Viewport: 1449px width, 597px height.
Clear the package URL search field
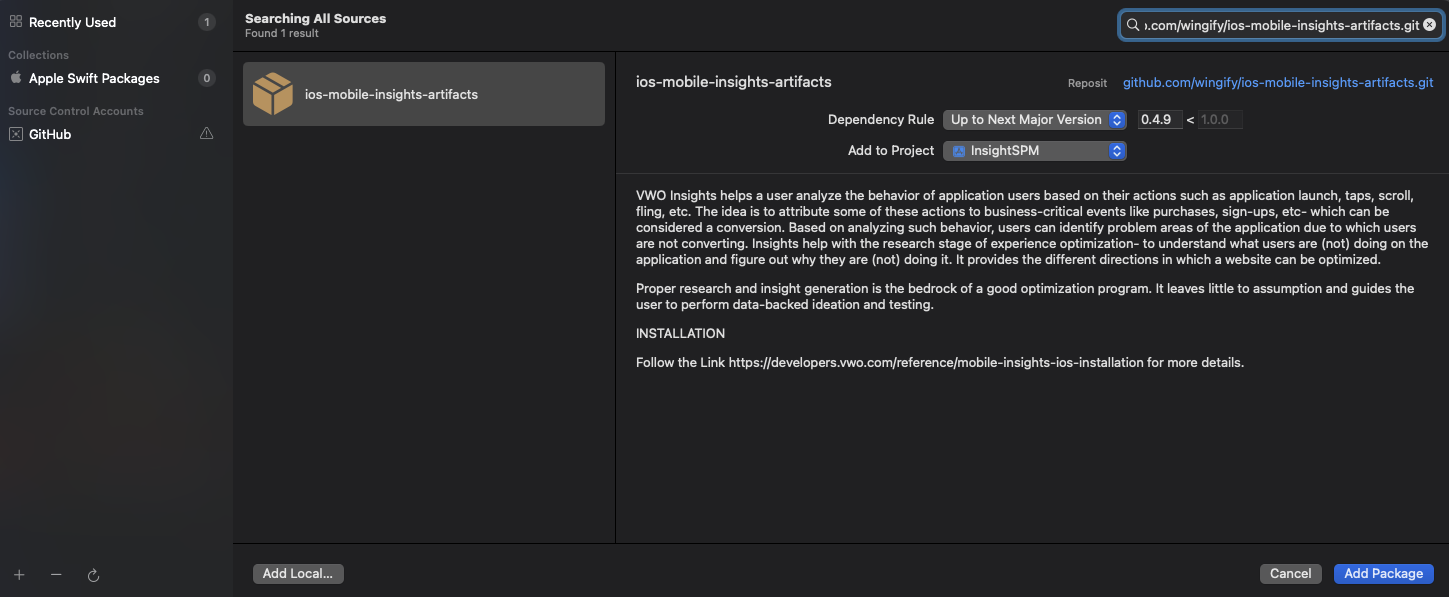click(x=1429, y=25)
